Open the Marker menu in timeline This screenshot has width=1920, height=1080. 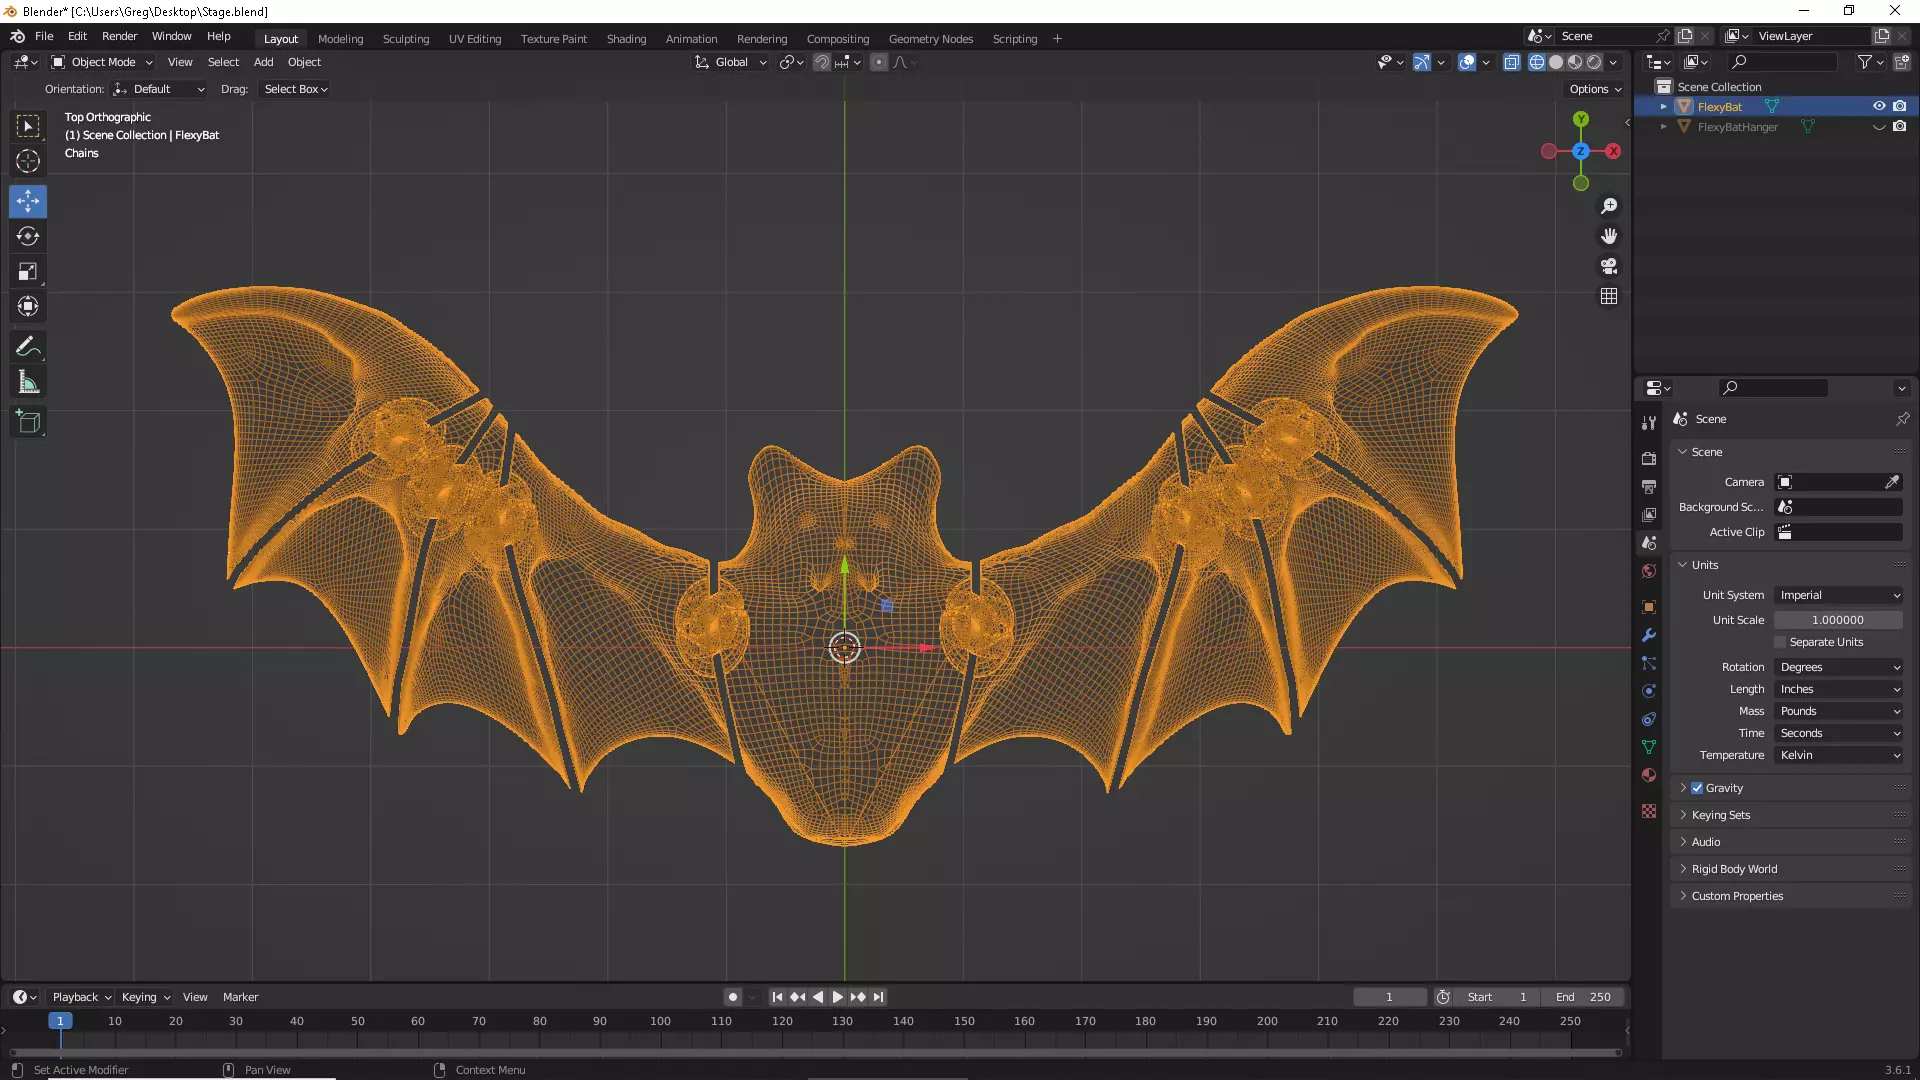coord(240,997)
